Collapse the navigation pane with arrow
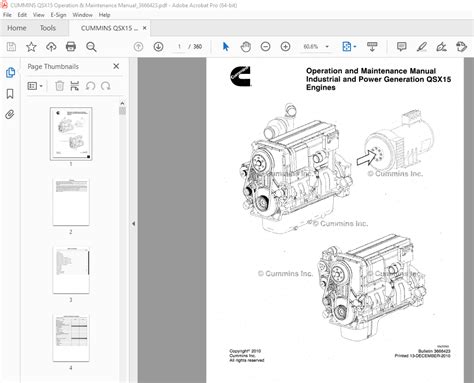Image resolution: width=474 pixels, height=383 pixels. 133,224
